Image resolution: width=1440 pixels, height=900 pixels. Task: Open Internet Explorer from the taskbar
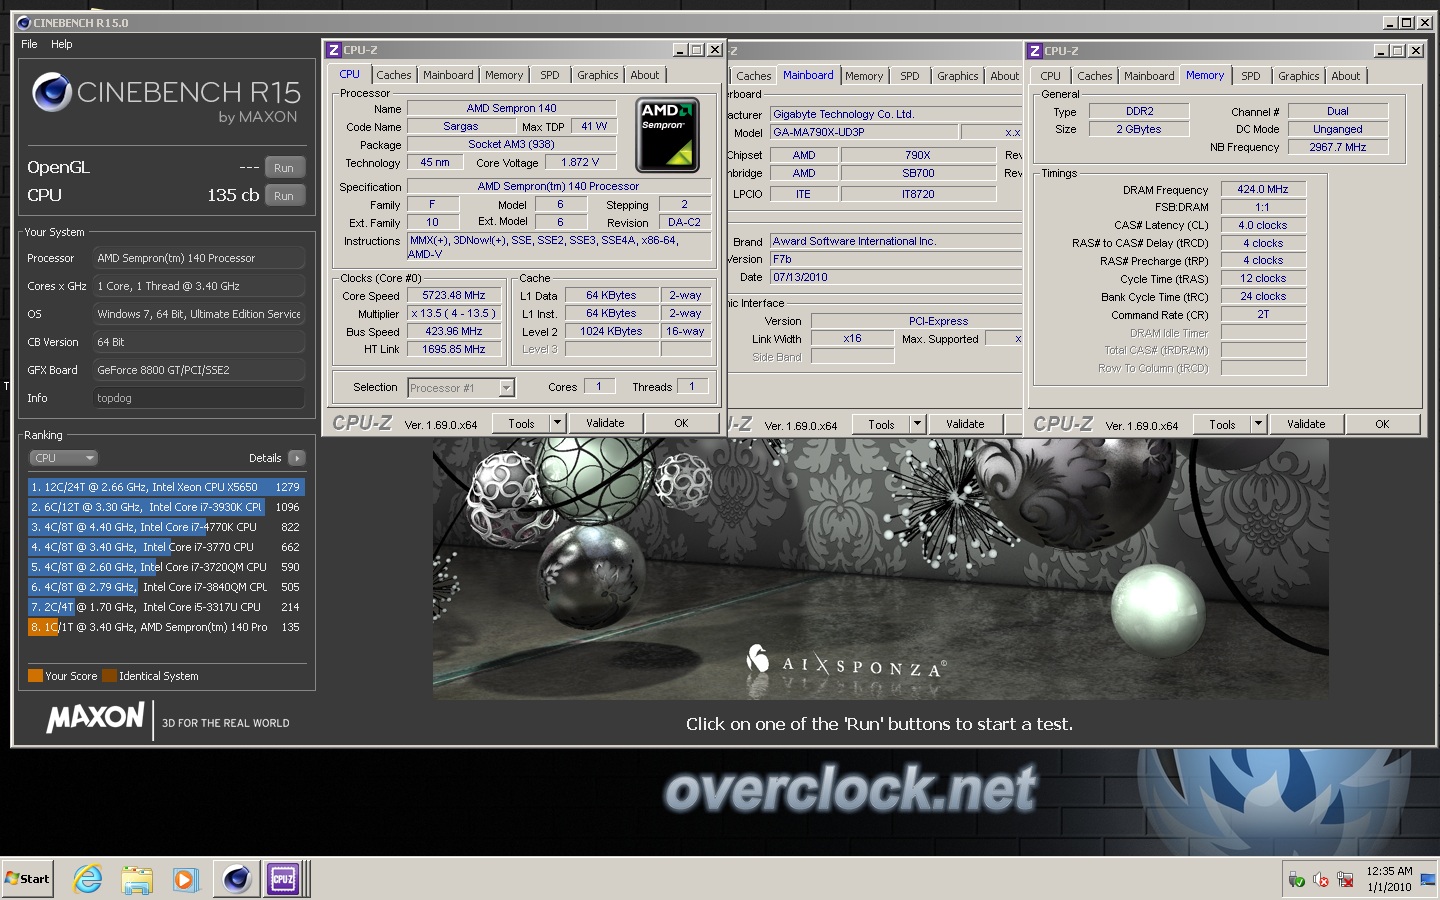88,879
